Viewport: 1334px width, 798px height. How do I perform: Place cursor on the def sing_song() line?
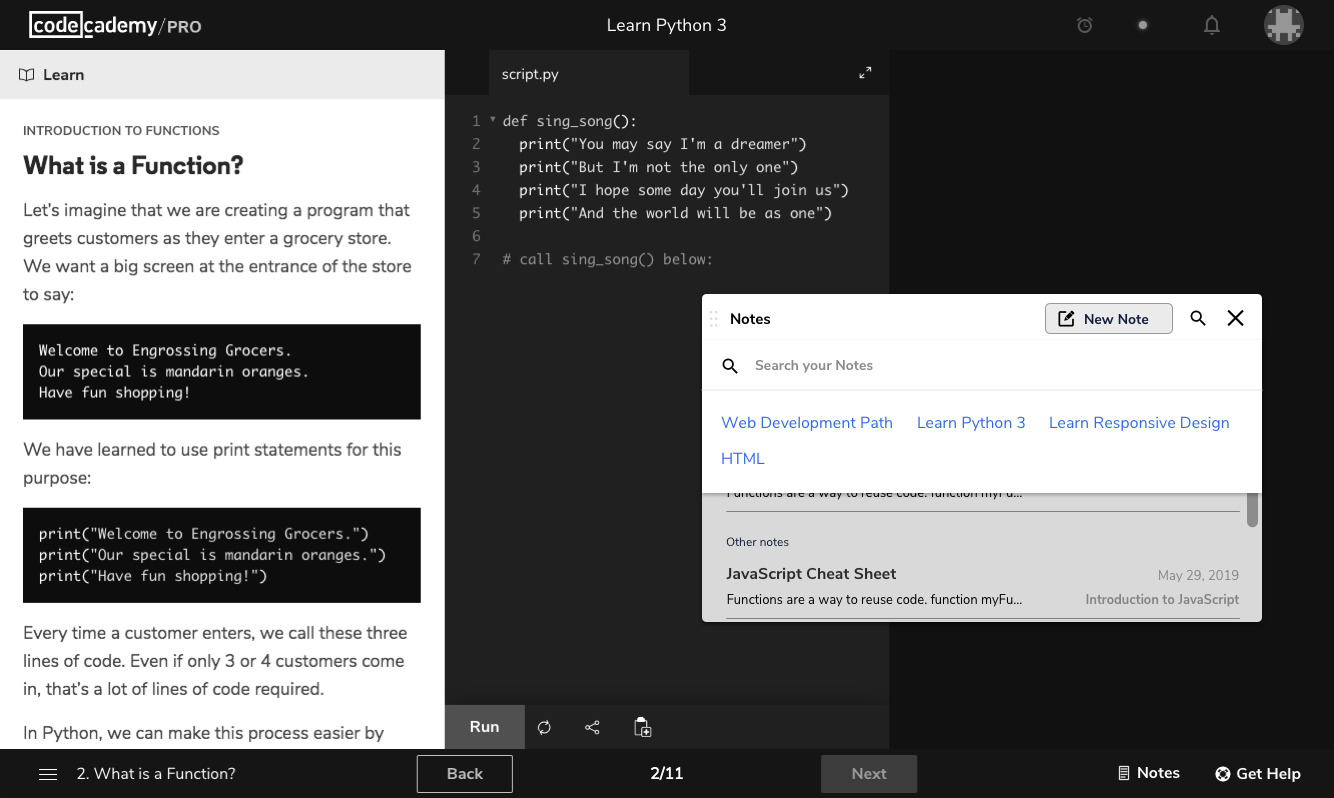click(x=569, y=121)
